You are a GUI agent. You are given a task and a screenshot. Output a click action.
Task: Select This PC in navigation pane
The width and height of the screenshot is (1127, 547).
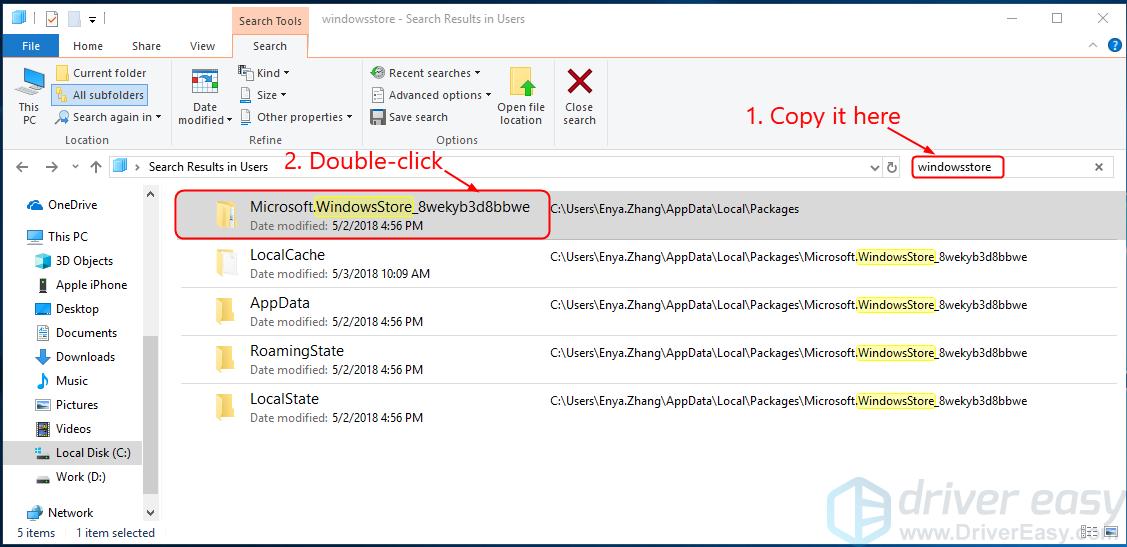[58, 236]
